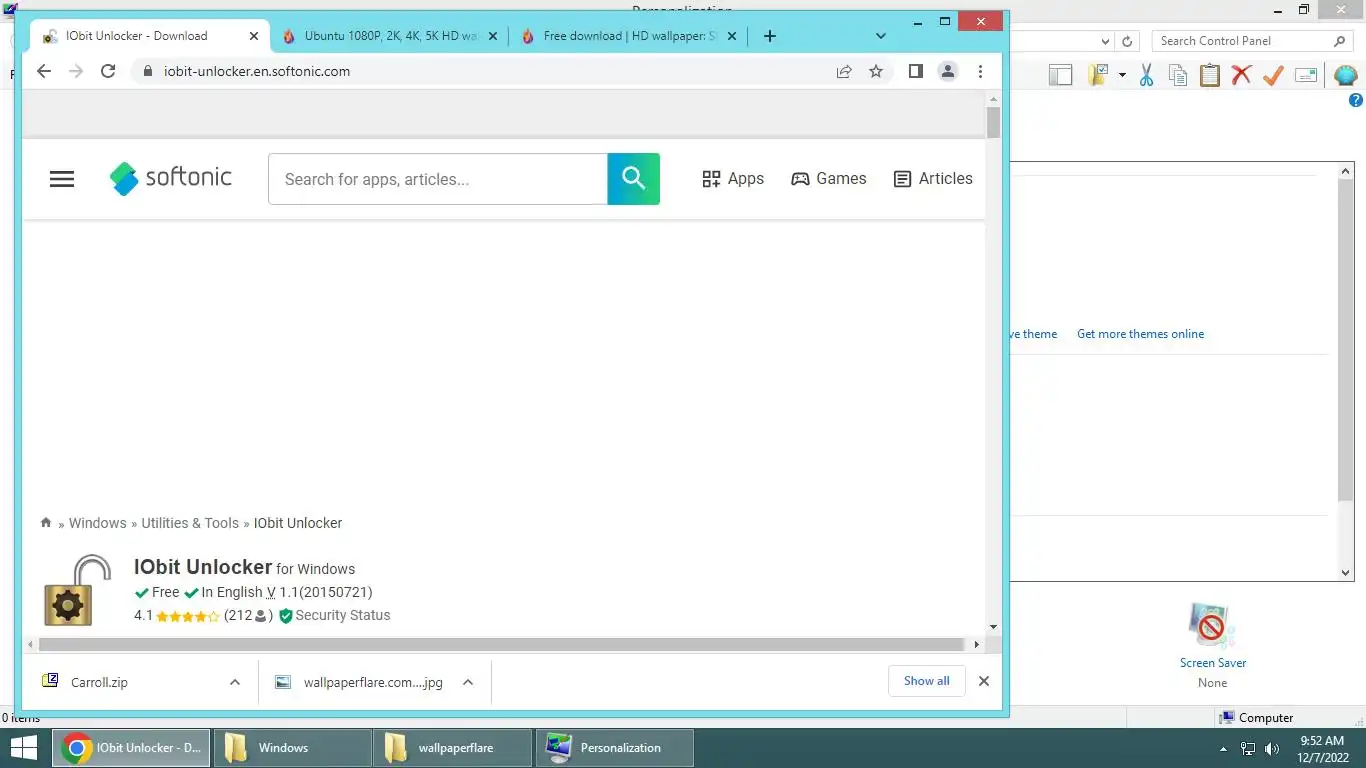Click Get more themes online link
Image resolution: width=1366 pixels, height=768 pixels.
pyautogui.click(x=1140, y=334)
